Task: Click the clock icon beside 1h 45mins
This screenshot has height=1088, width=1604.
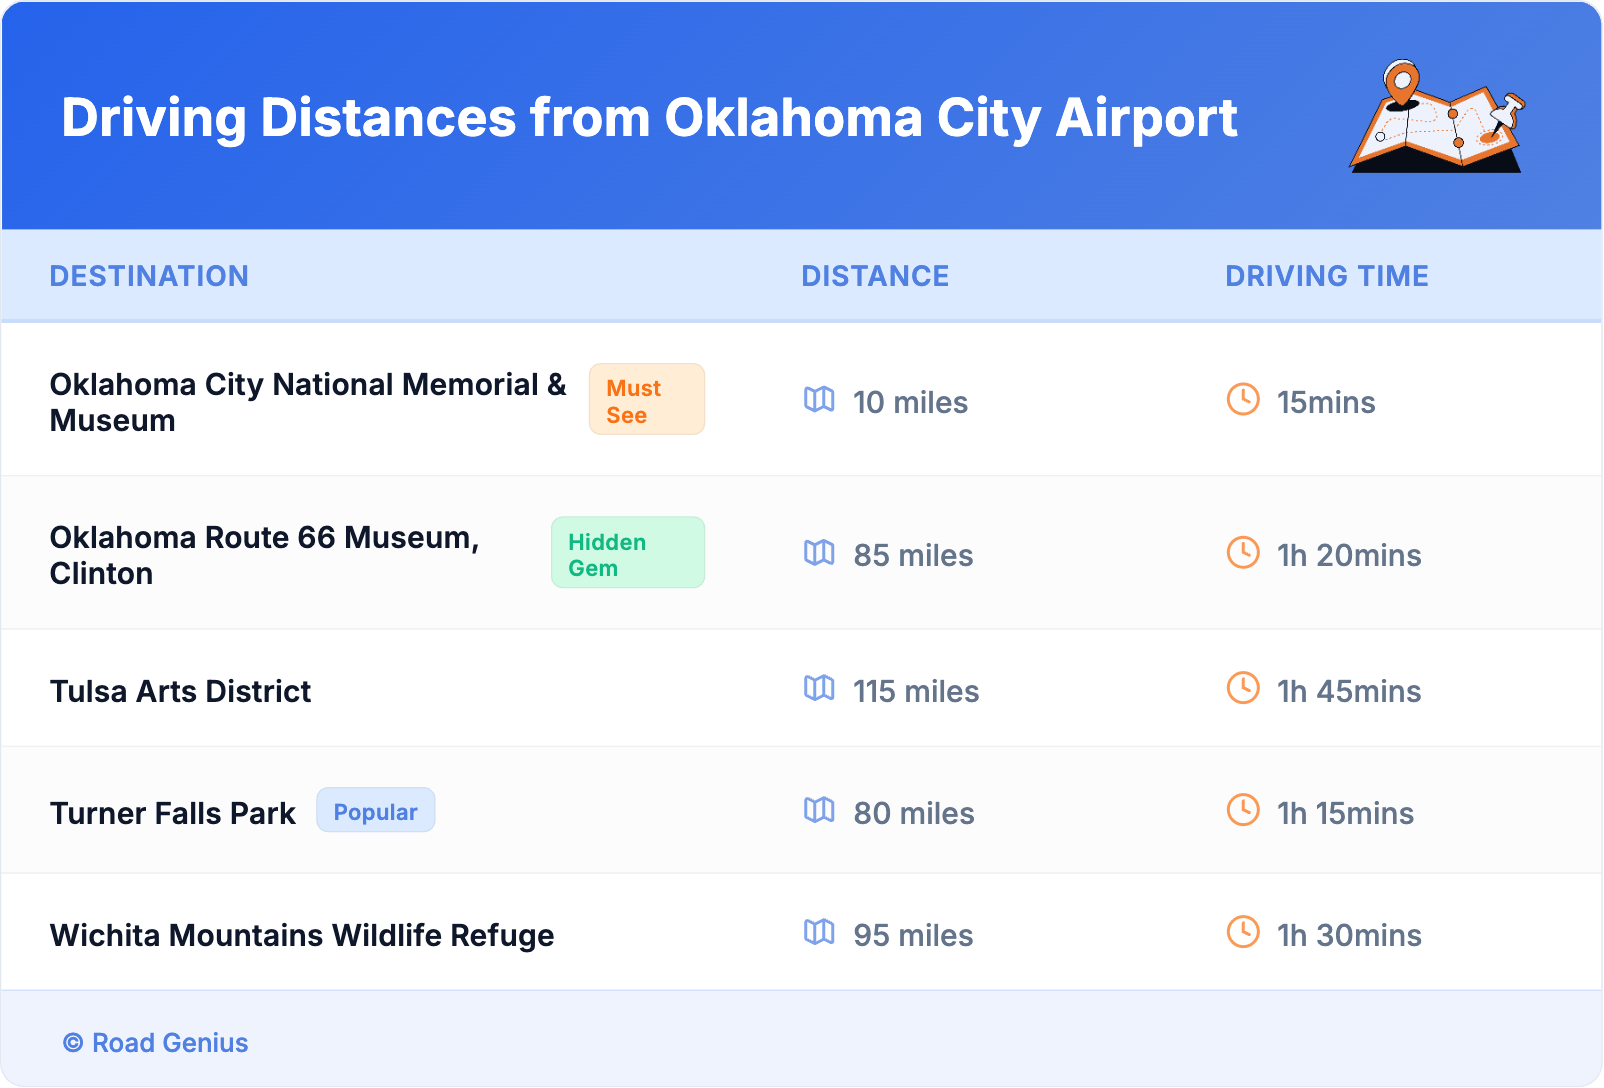Action: 1243,688
